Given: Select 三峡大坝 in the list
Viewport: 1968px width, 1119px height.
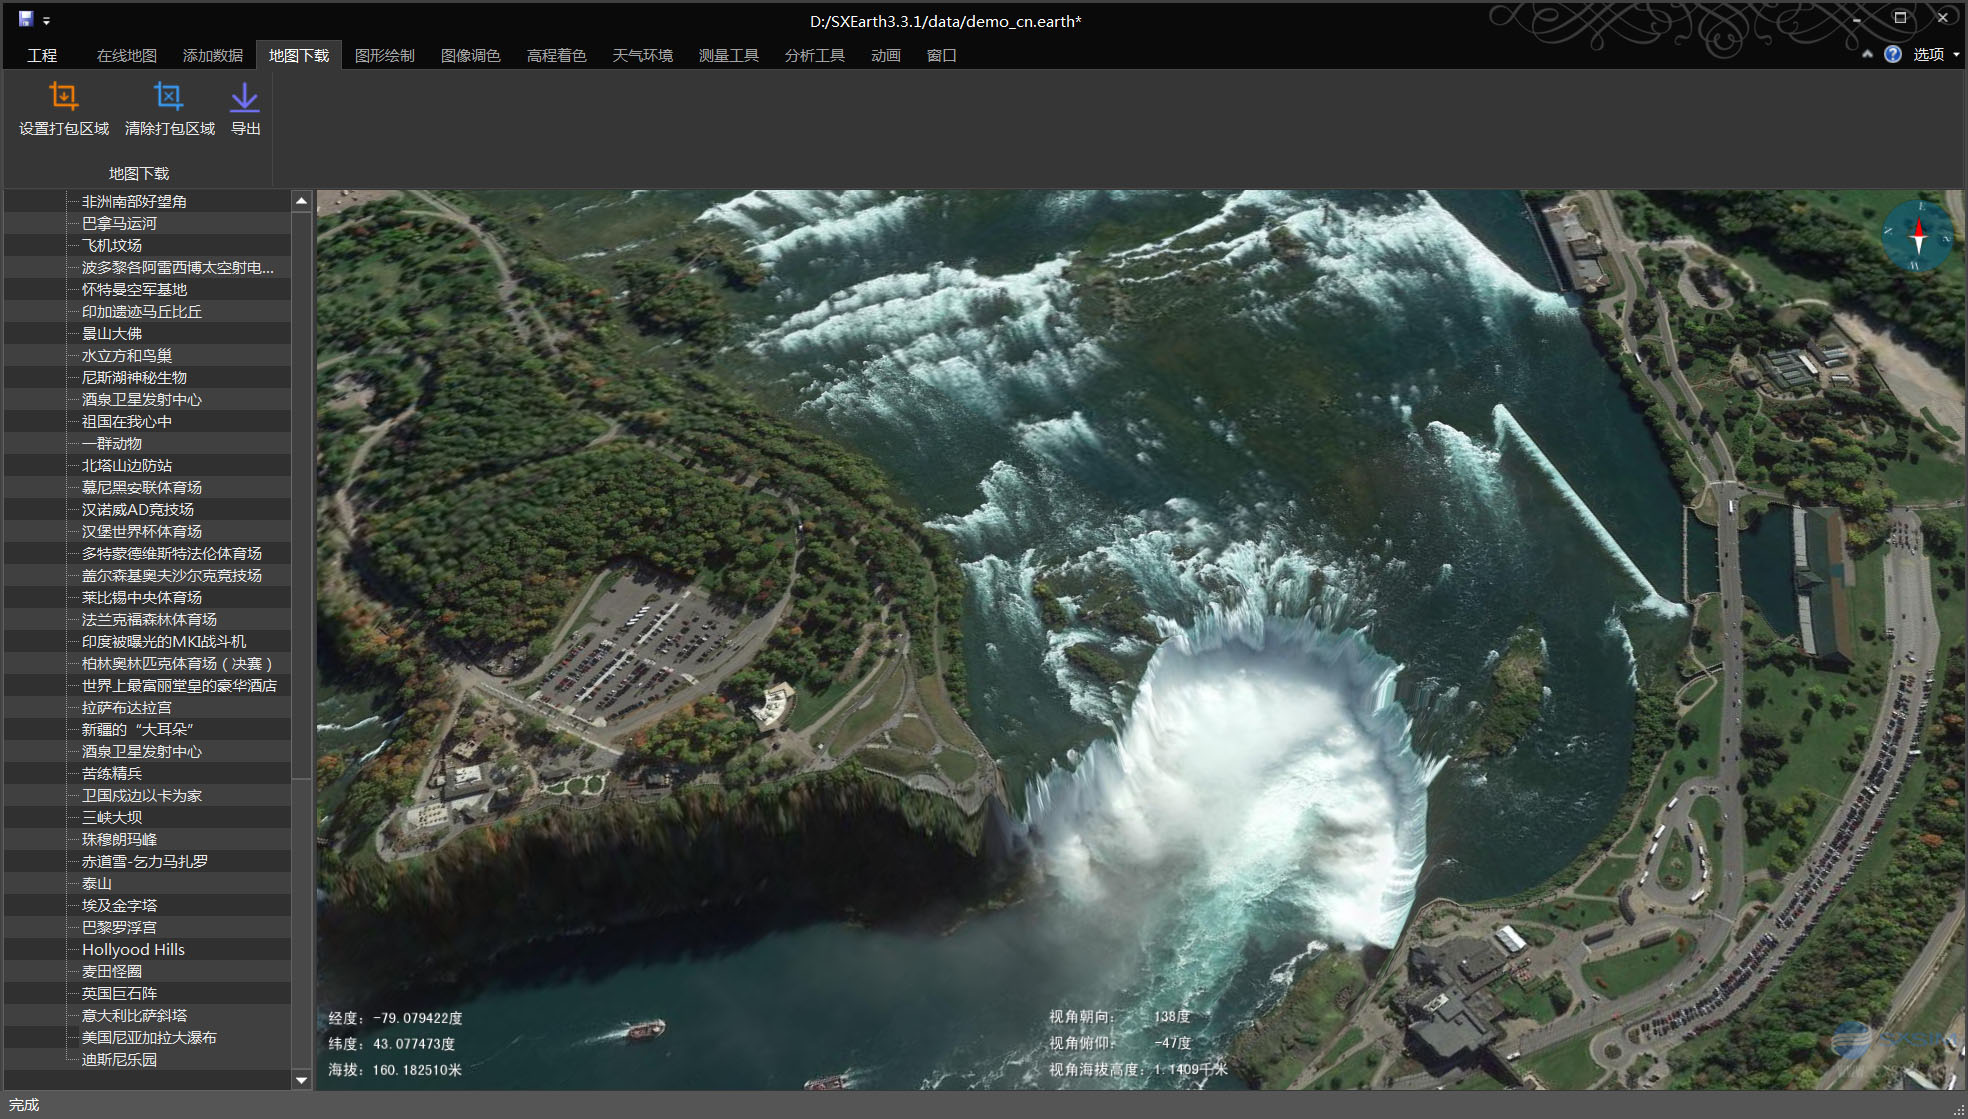Looking at the screenshot, I should point(112,817).
